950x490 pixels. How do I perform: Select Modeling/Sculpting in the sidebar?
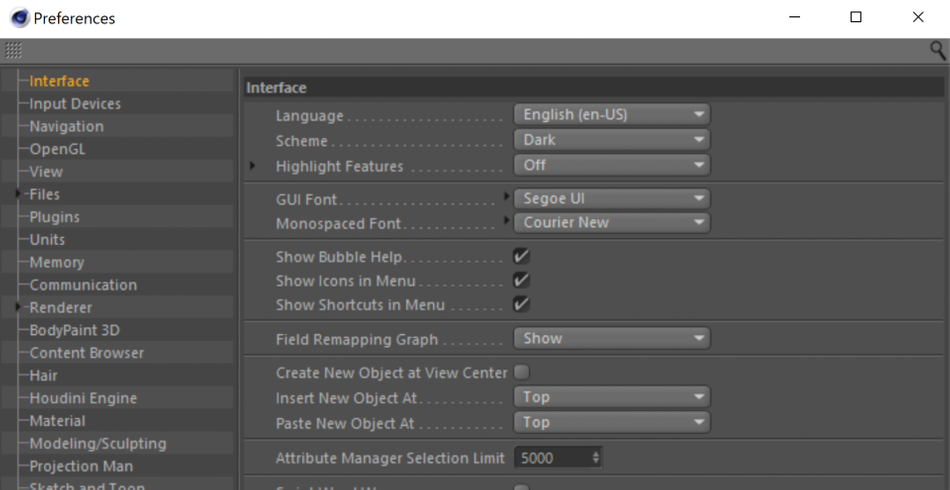pos(98,443)
